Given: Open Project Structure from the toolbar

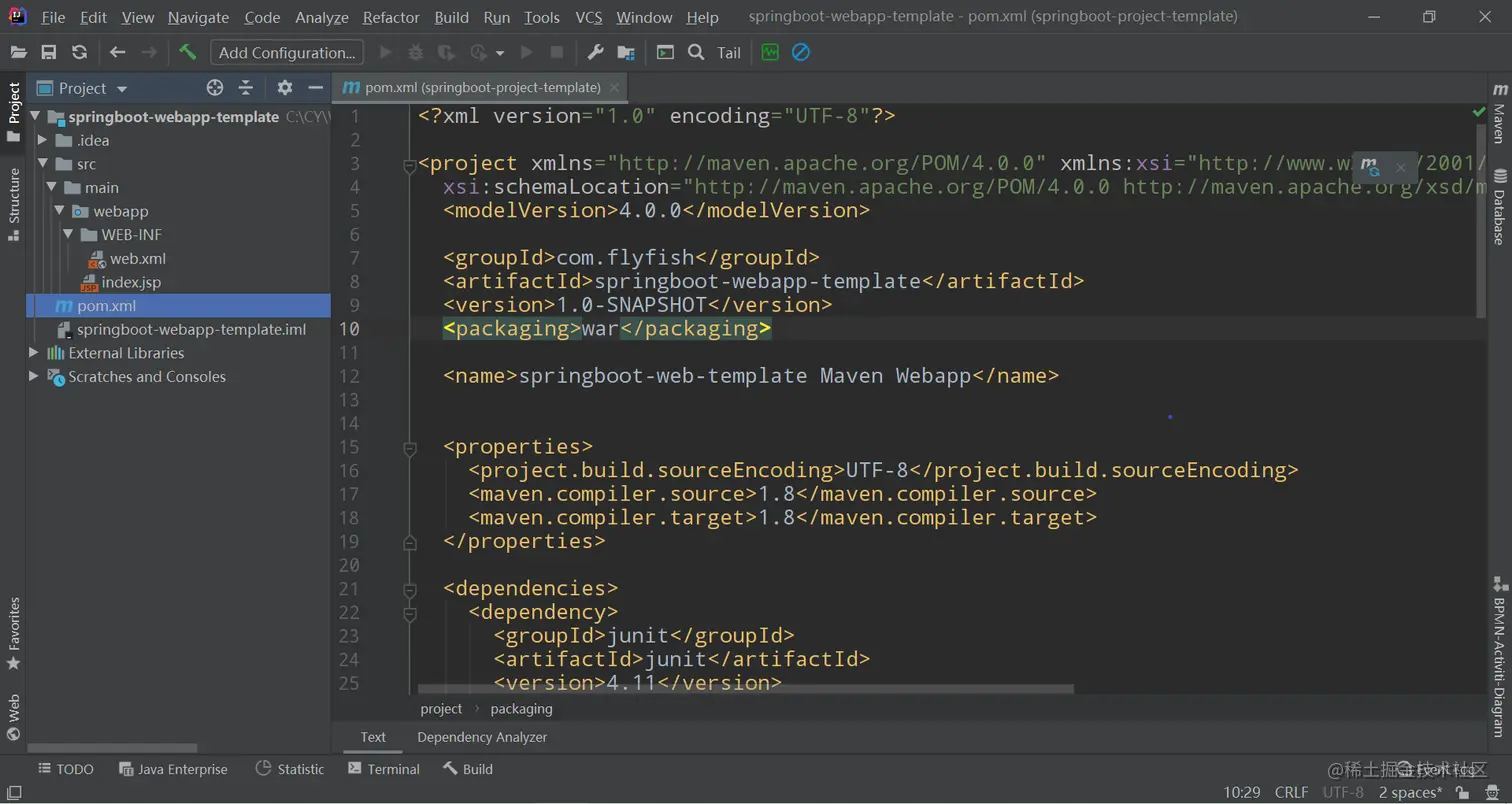Looking at the screenshot, I should (626, 52).
